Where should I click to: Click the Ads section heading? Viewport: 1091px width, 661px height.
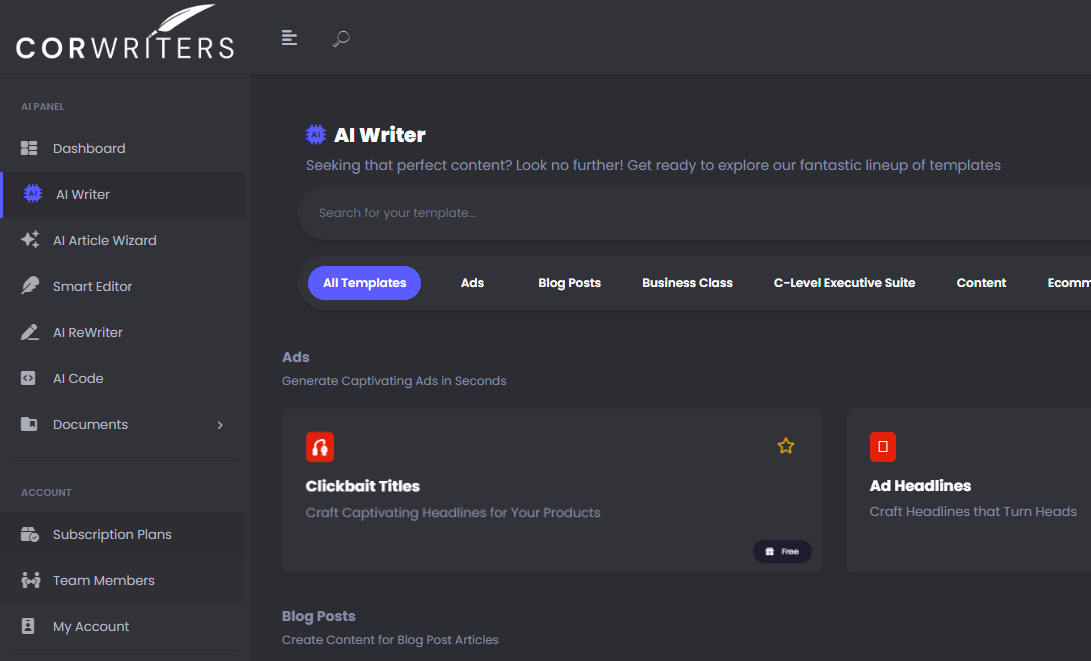296,357
